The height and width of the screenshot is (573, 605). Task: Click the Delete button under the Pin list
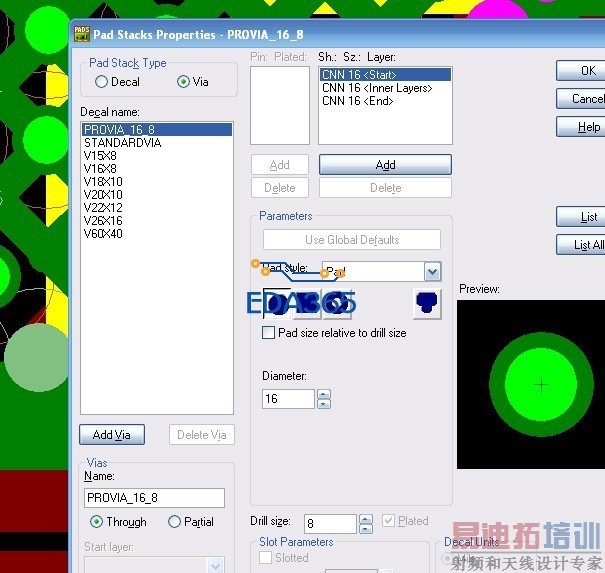coord(280,188)
